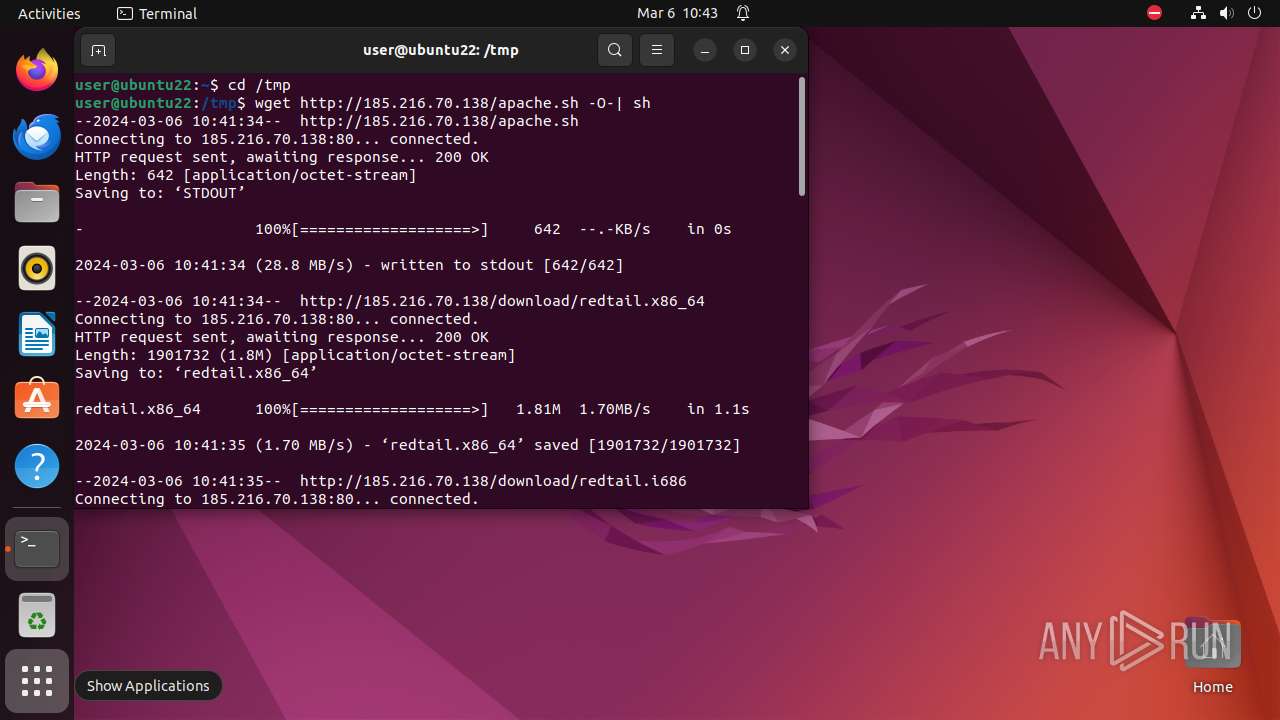Open the clock calendar at Mar 6 10:43
Viewport: 1280px width, 720px height.
[x=677, y=13]
